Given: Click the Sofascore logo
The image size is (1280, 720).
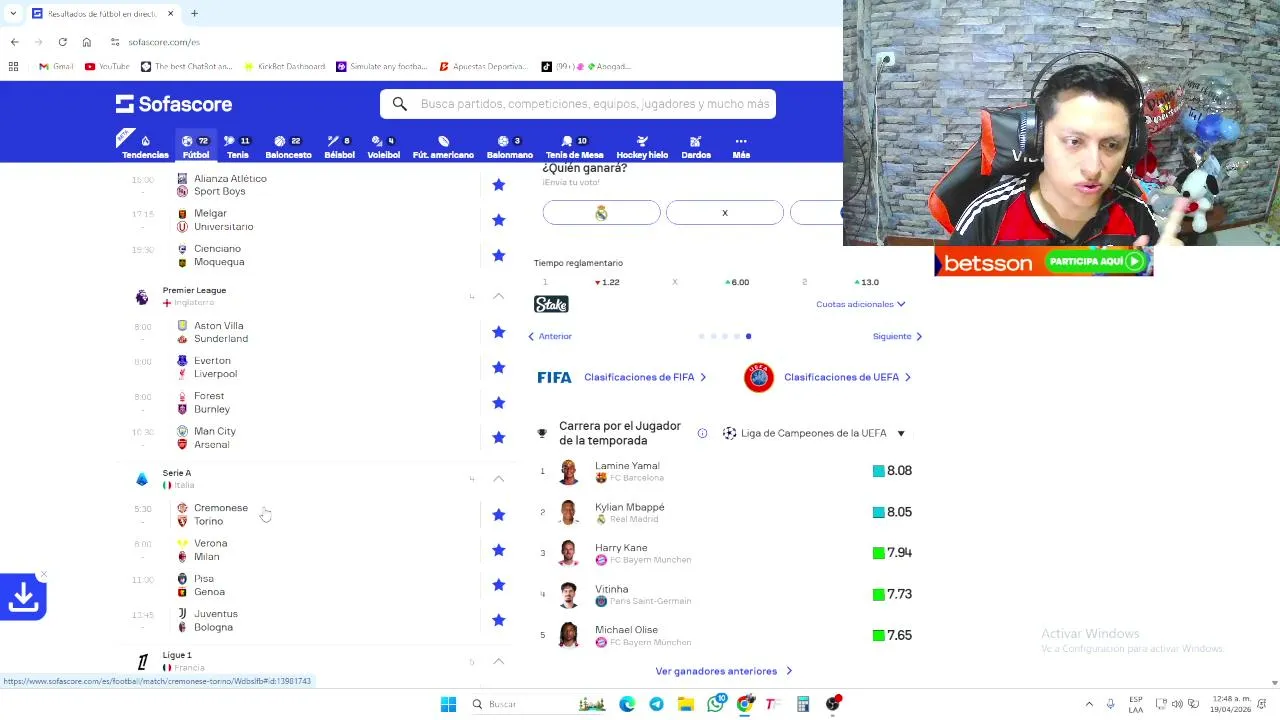Looking at the screenshot, I should pos(174,104).
